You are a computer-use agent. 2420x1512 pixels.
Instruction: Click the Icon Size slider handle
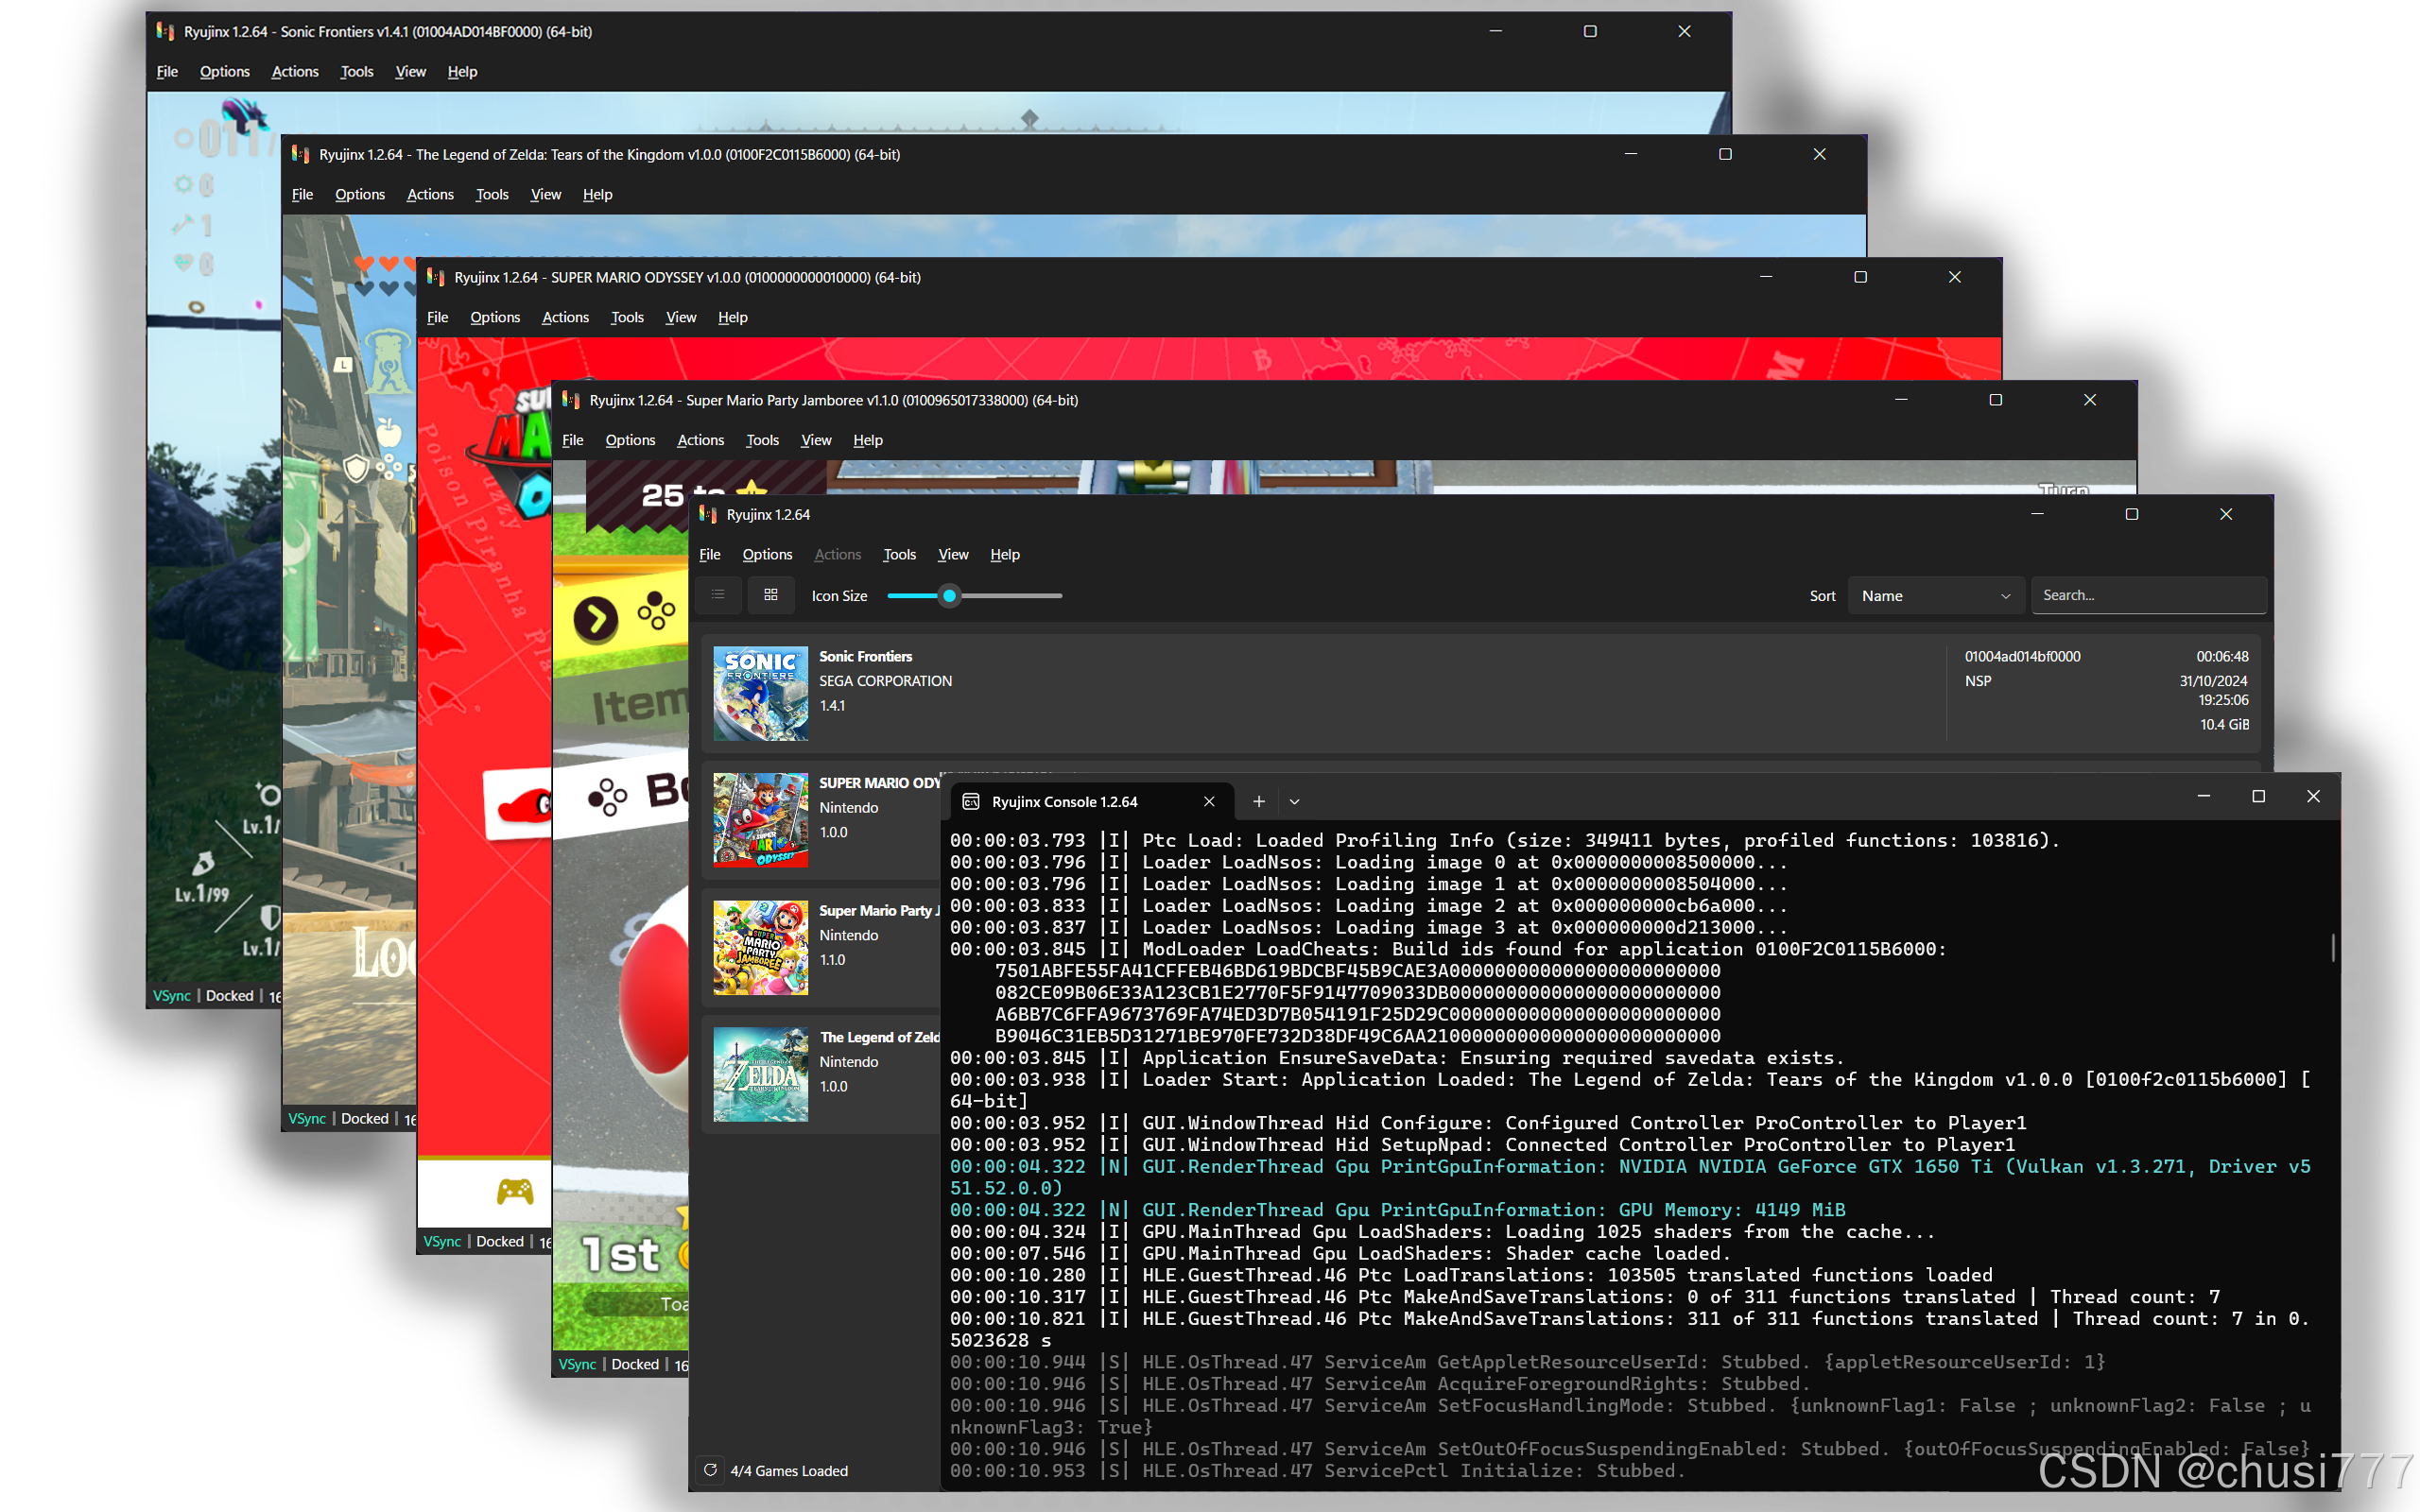[x=949, y=595]
